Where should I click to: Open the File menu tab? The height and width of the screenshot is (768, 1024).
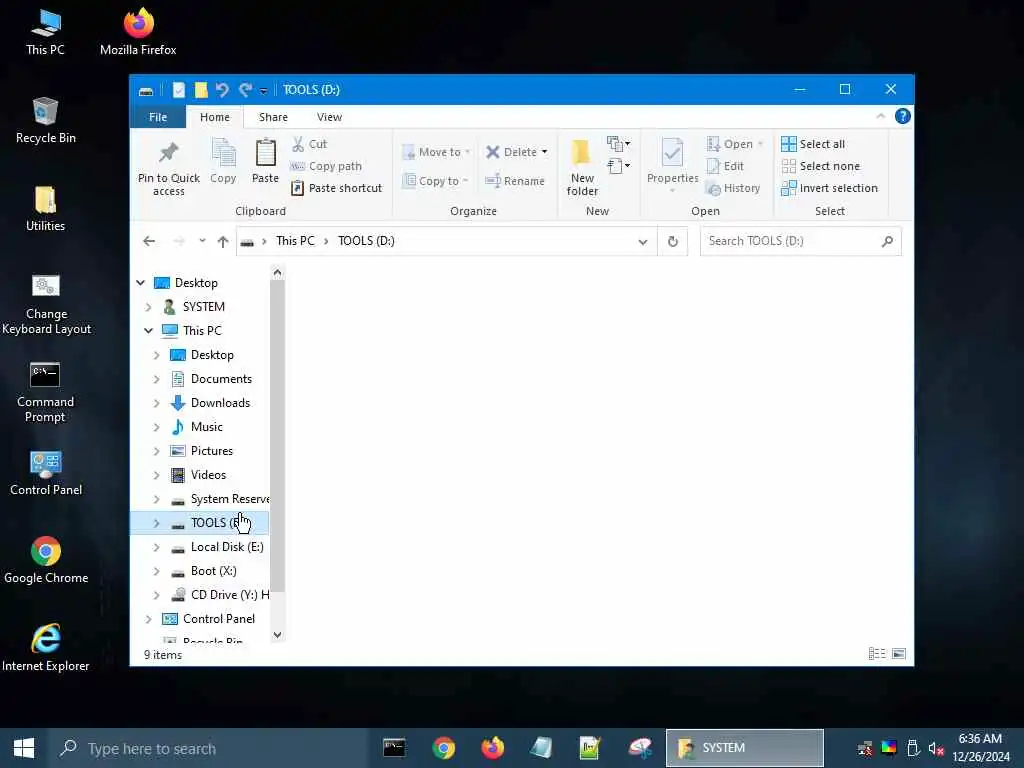click(158, 117)
